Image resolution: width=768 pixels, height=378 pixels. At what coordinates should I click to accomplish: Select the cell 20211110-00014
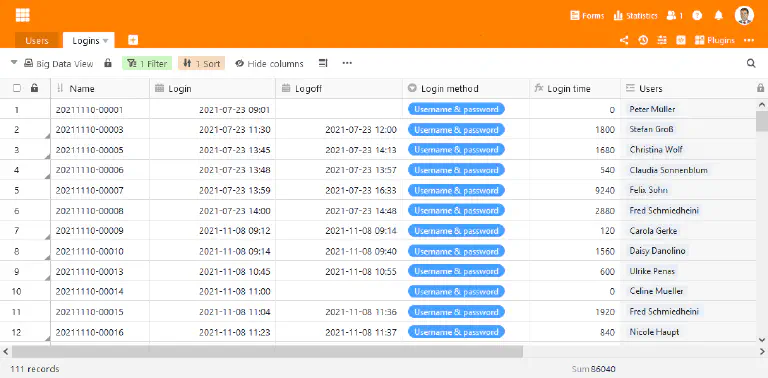point(100,291)
